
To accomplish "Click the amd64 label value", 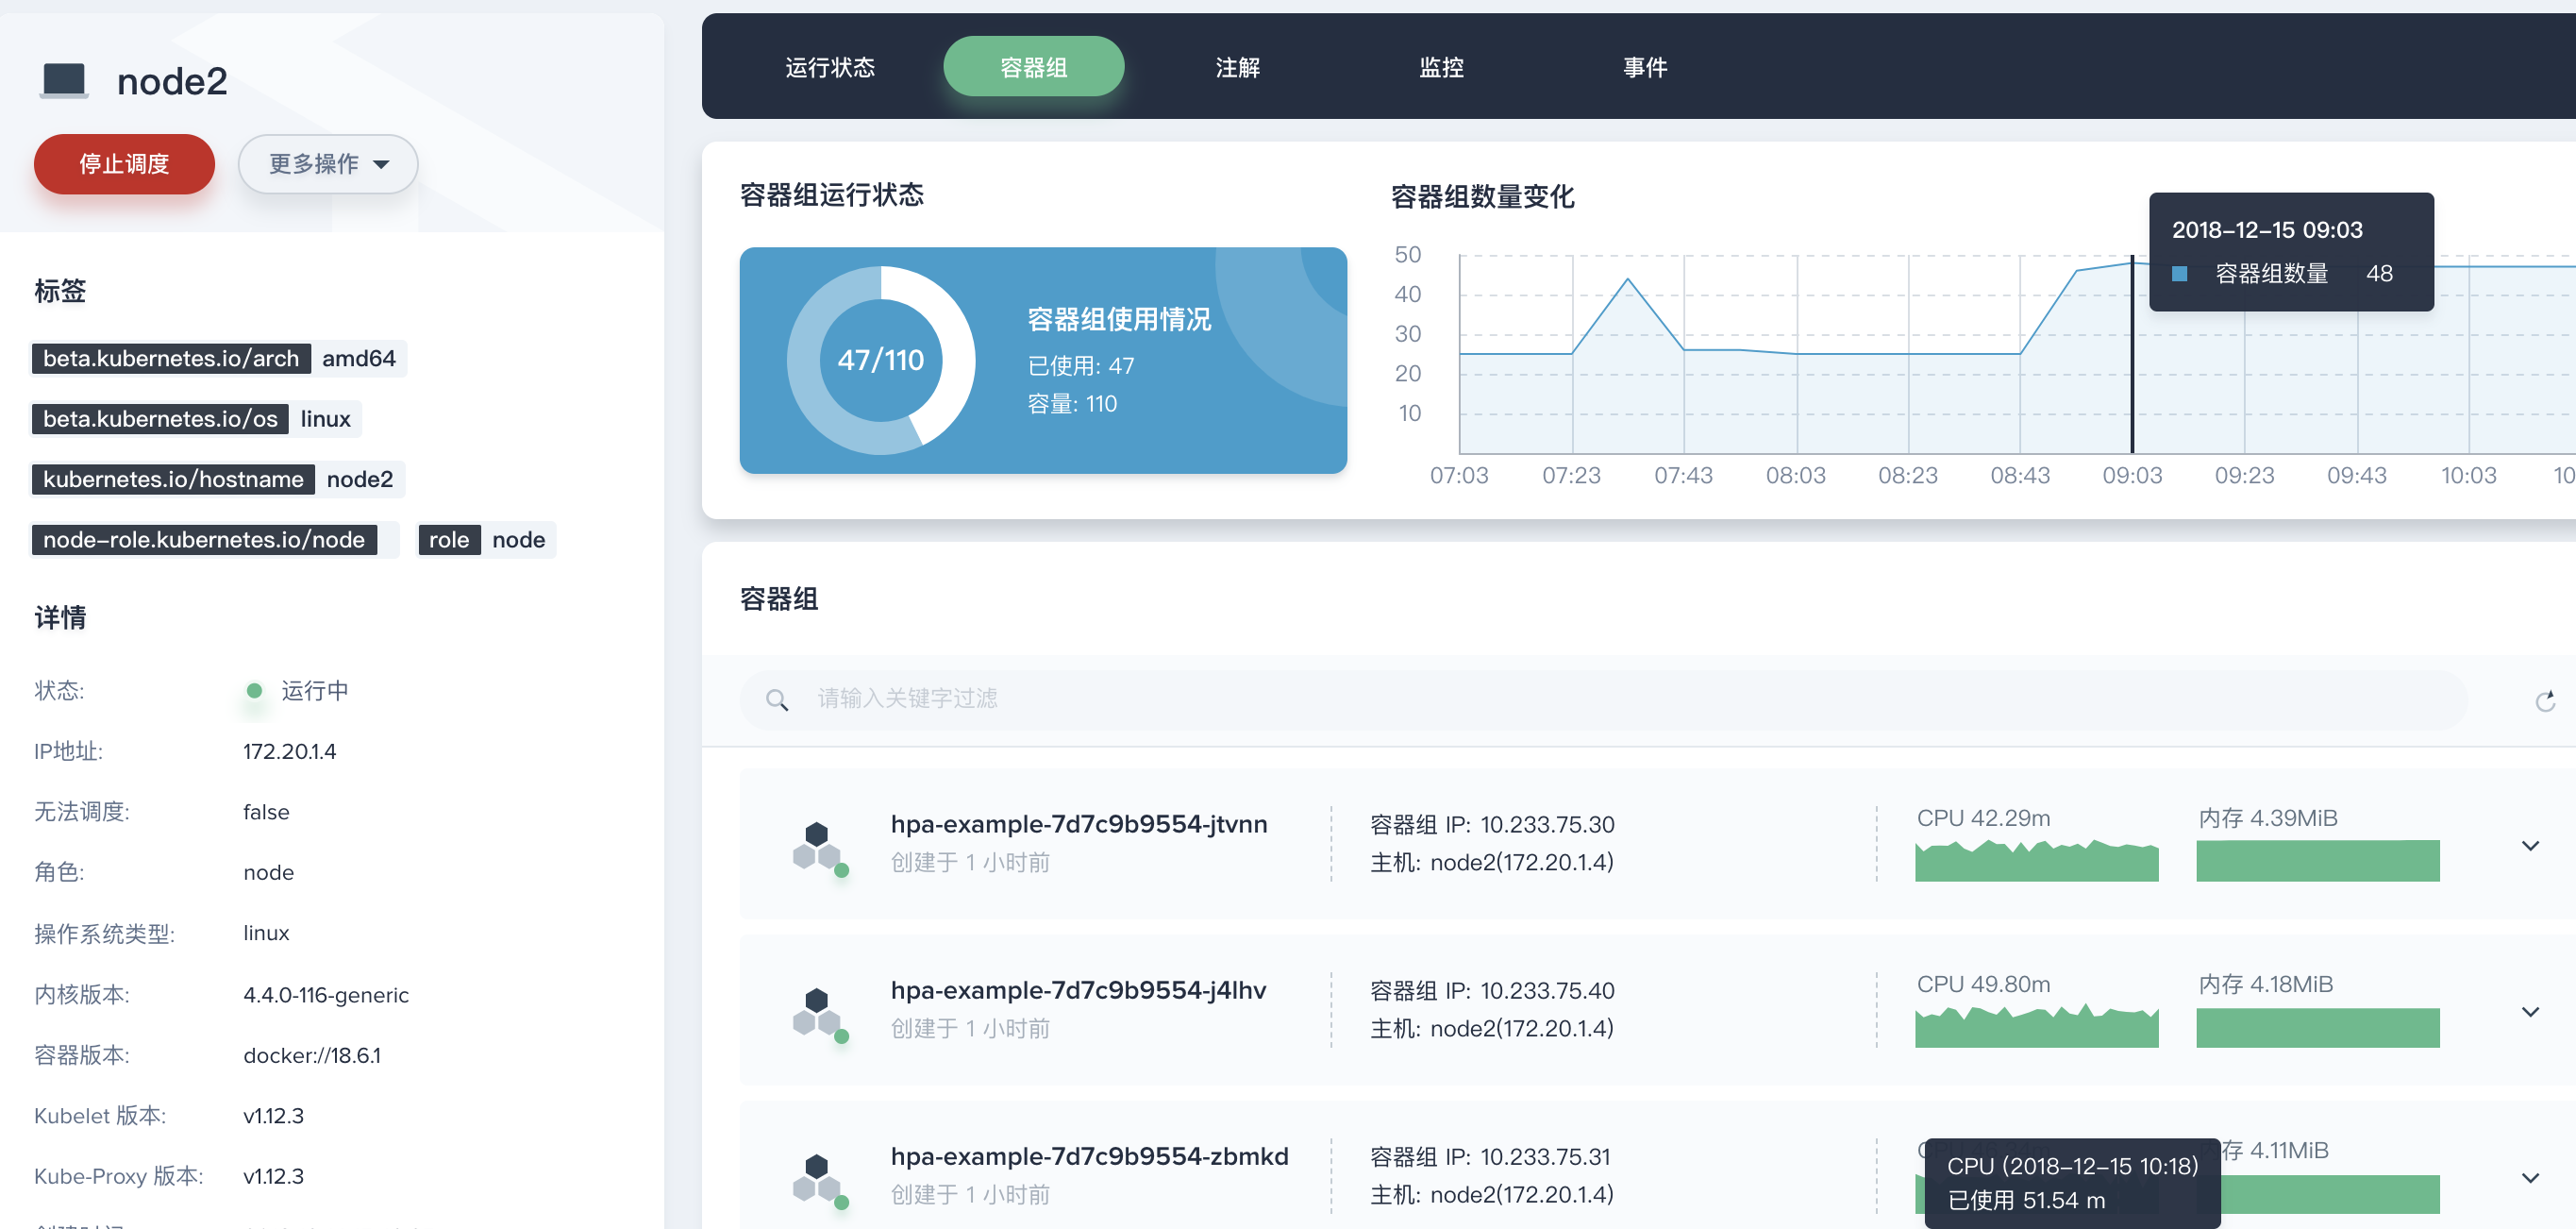I will (359, 359).
